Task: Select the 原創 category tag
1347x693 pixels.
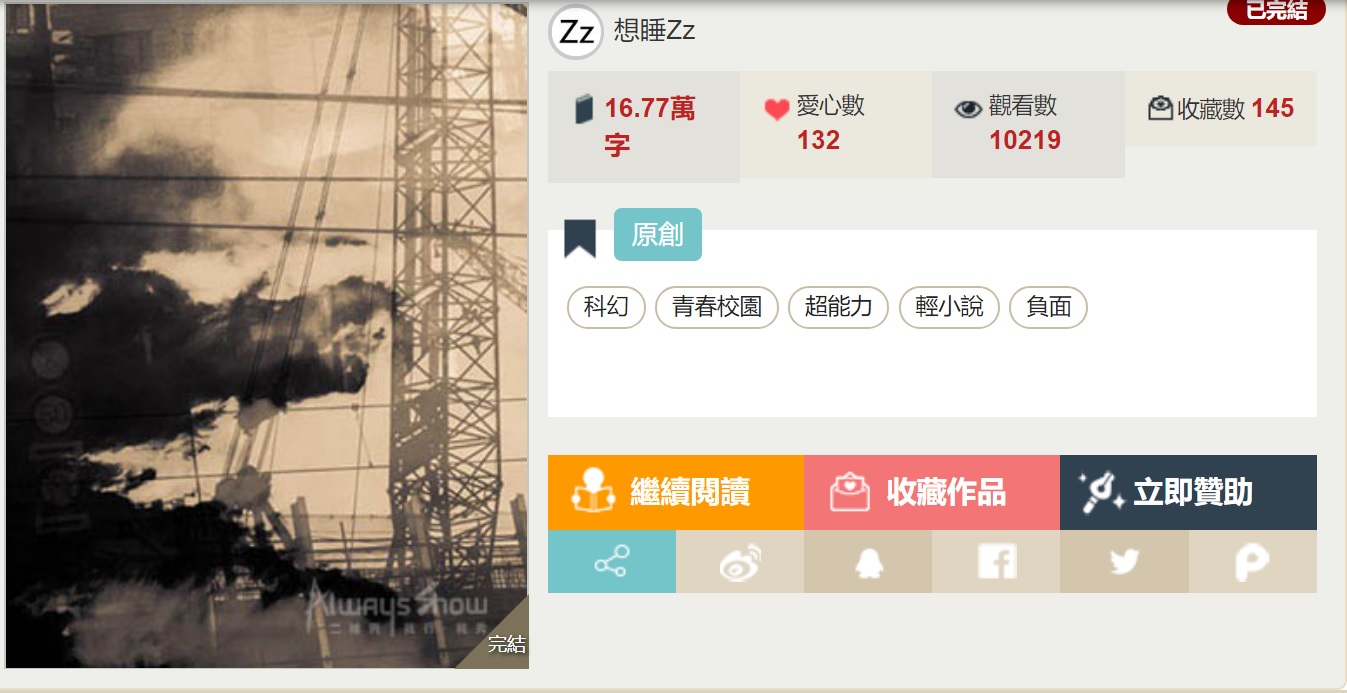Action: click(658, 234)
